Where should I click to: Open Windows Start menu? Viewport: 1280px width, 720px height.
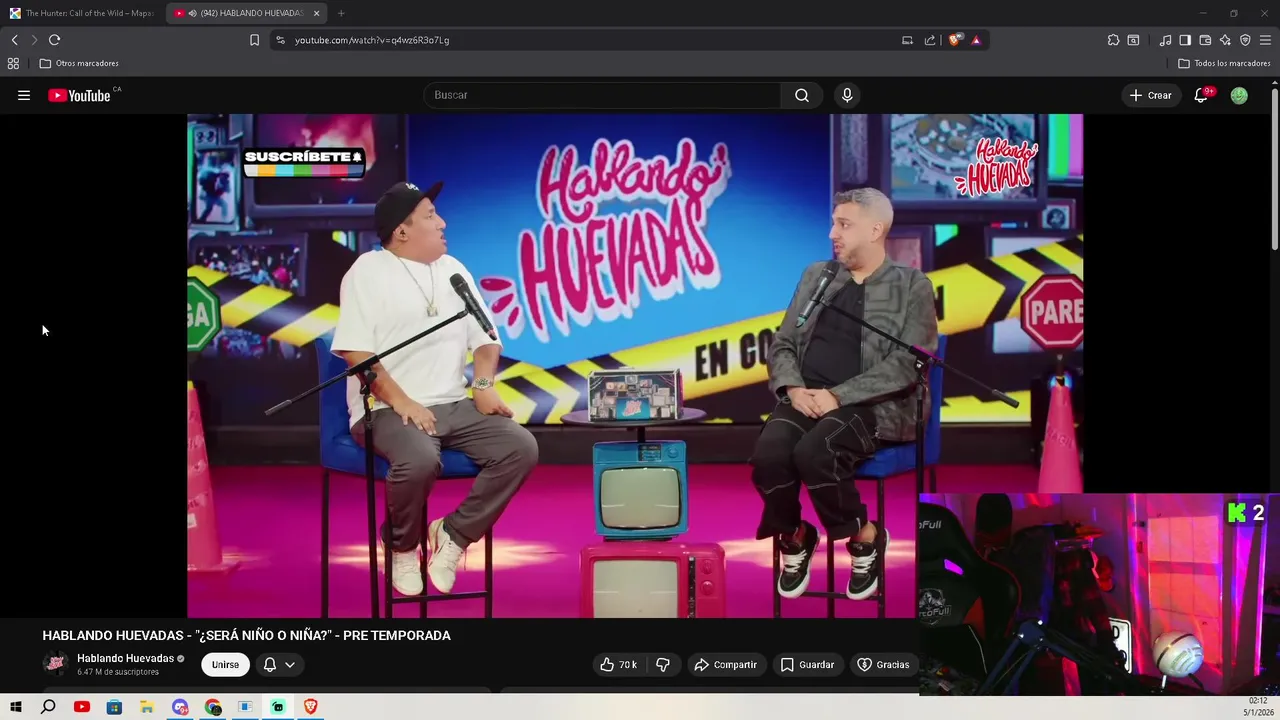[x=15, y=707]
